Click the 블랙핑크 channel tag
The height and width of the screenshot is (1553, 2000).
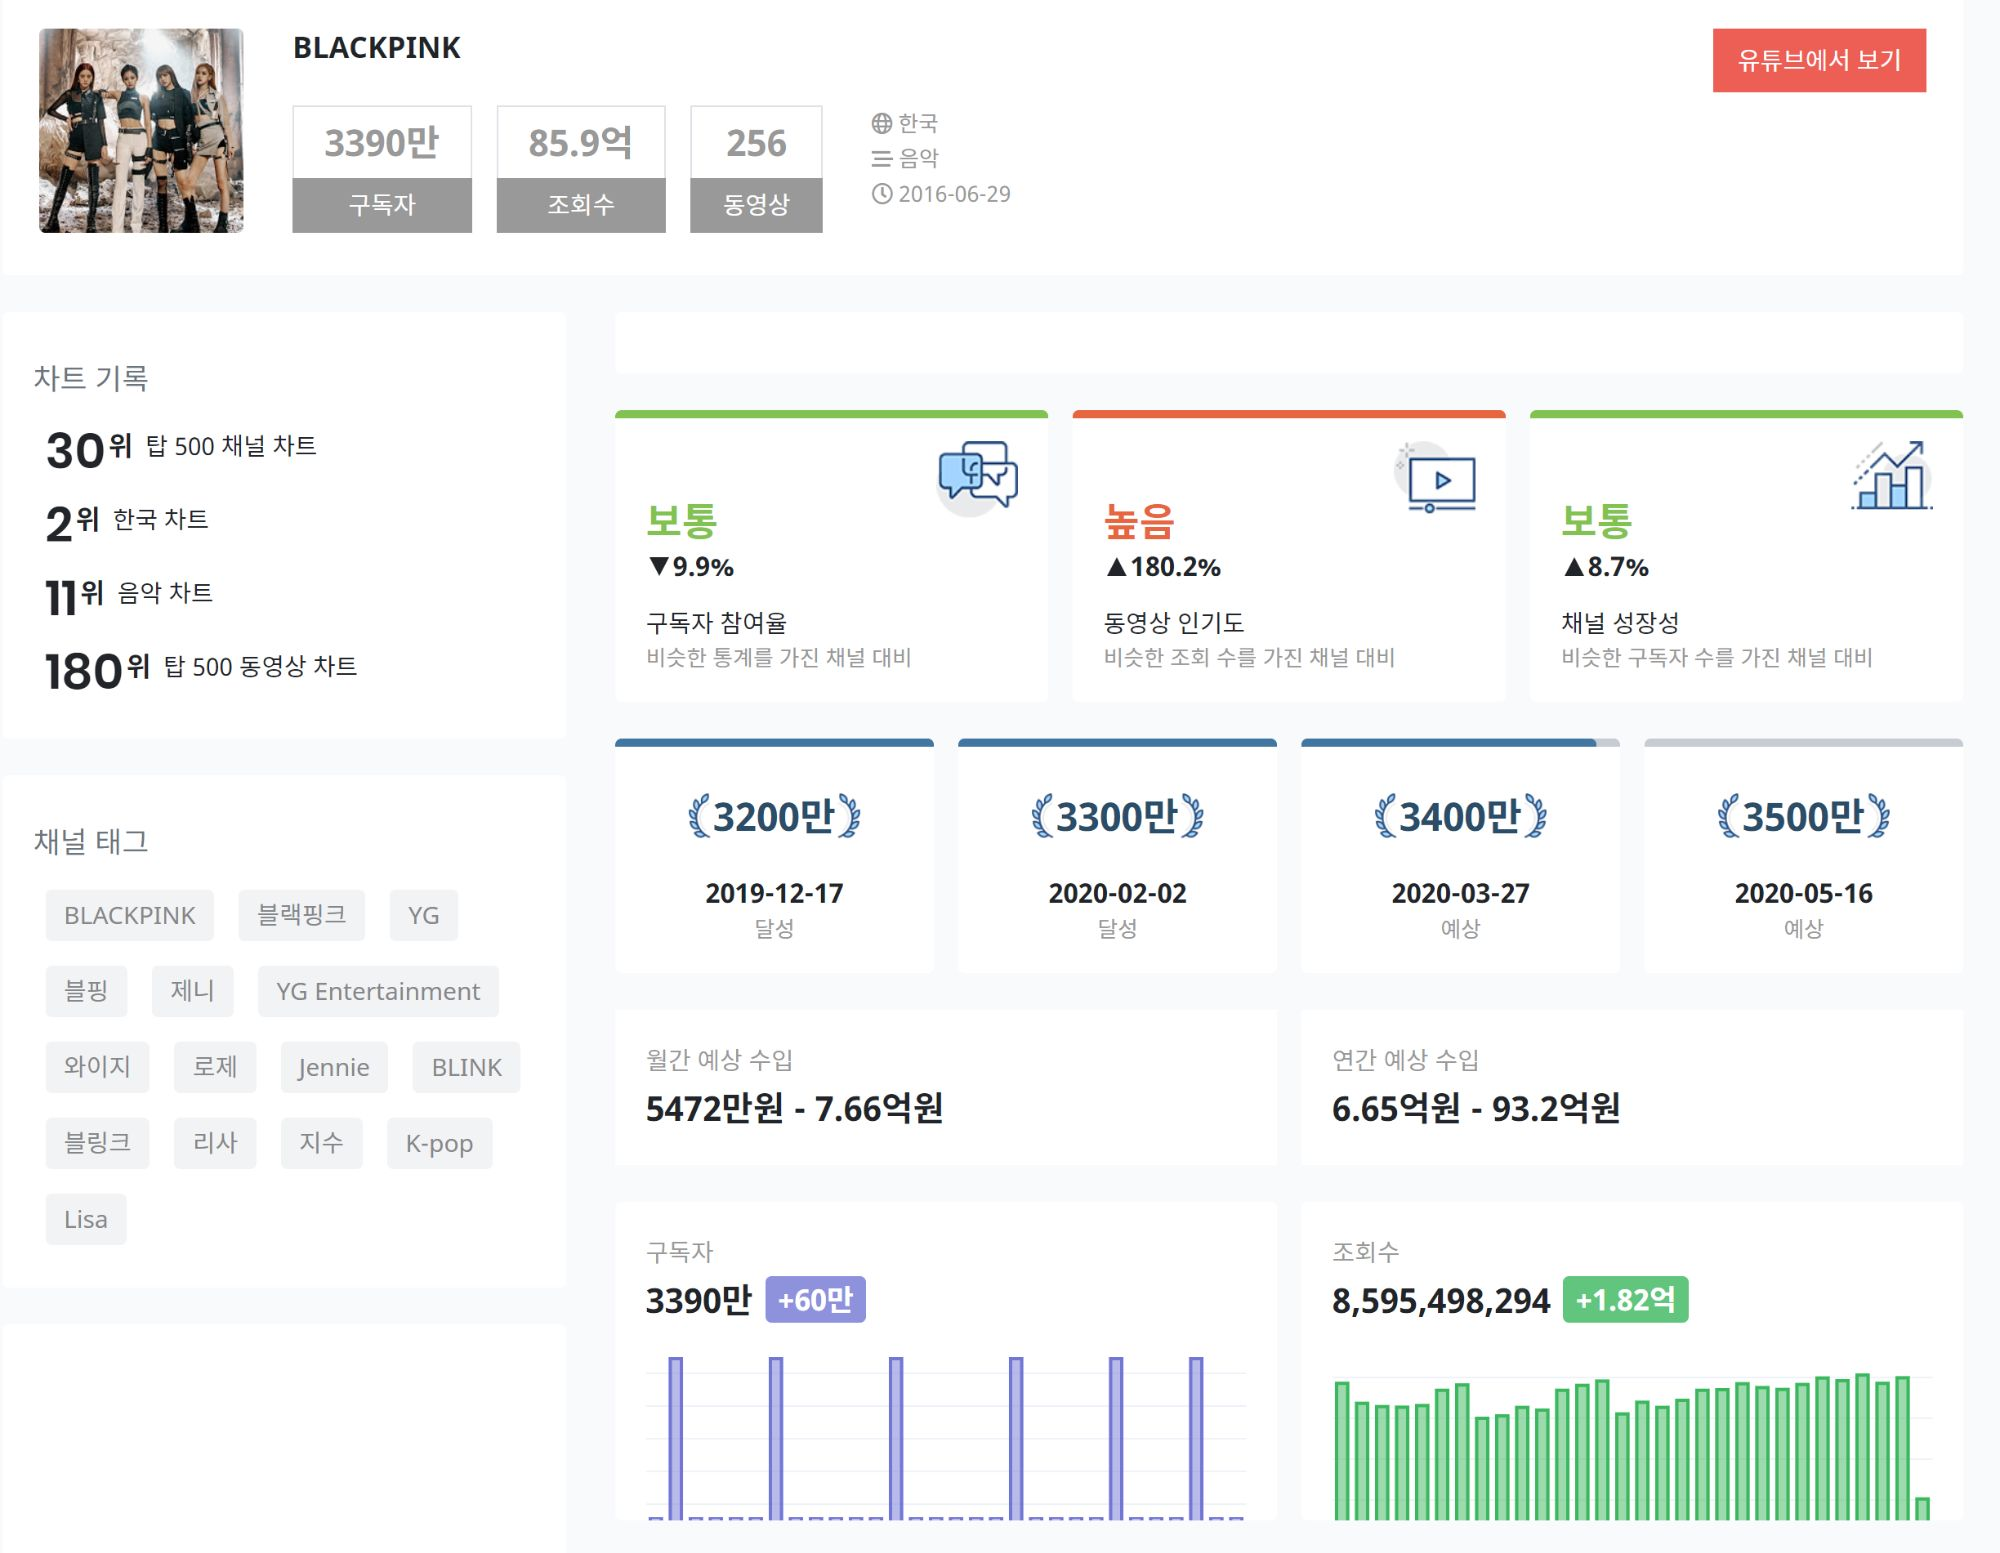tap(301, 915)
